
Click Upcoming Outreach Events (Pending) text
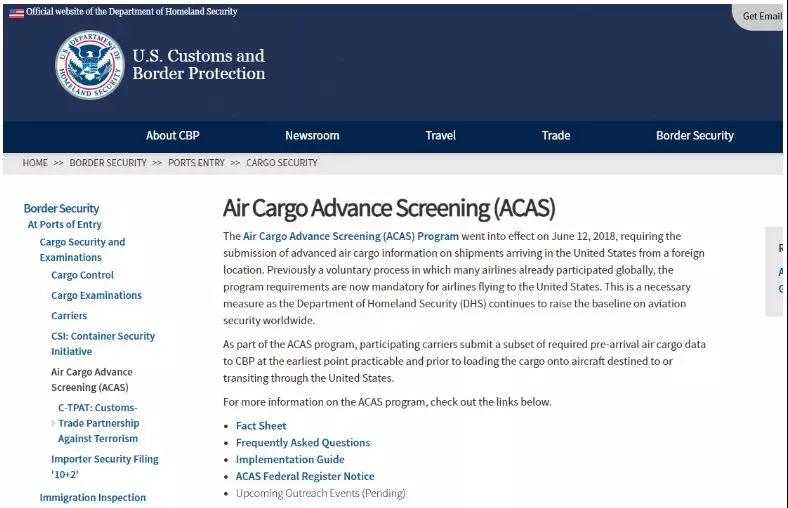click(321, 493)
